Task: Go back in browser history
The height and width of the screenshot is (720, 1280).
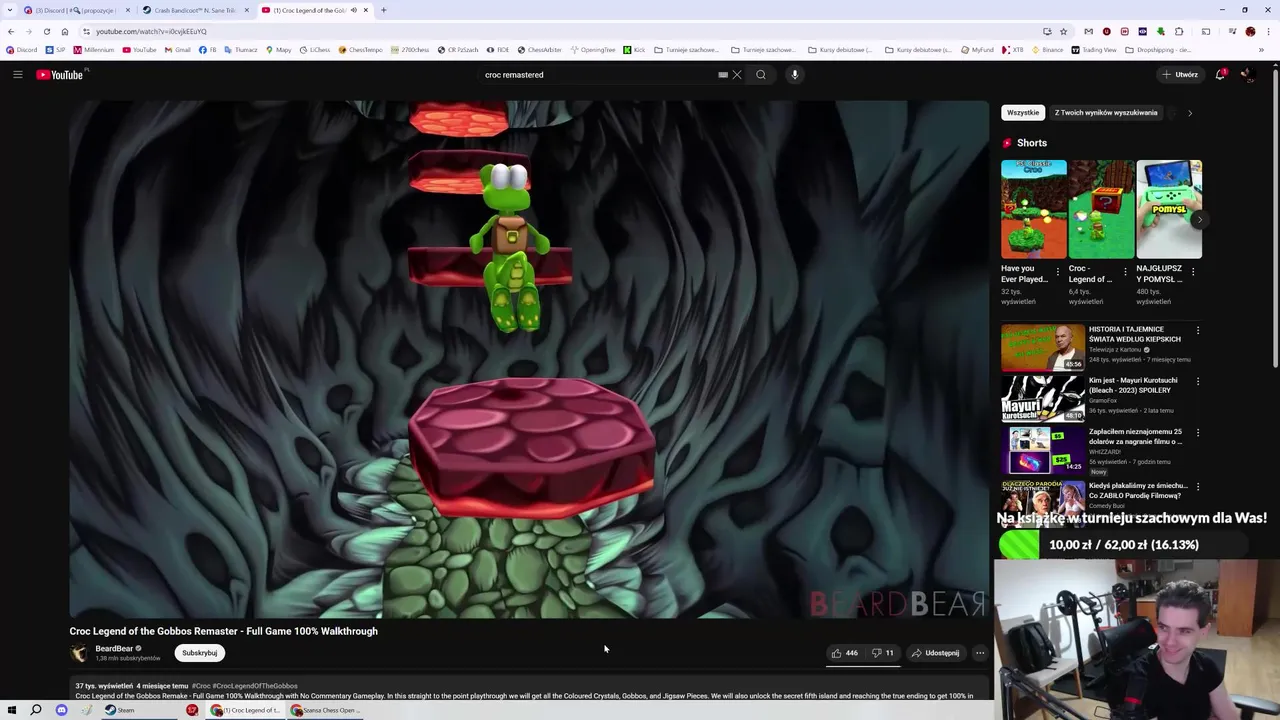Action: [11, 31]
